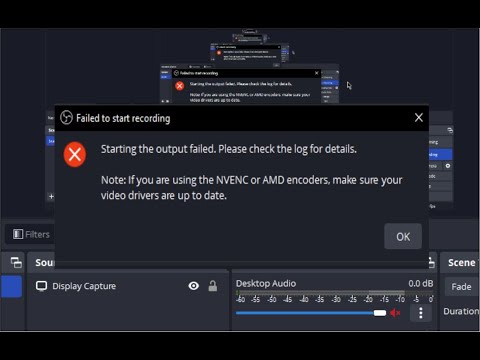Unmute Desktop Audio via red speaker icon
The height and width of the screenshot is (360, 480).
tap(395, 313)
